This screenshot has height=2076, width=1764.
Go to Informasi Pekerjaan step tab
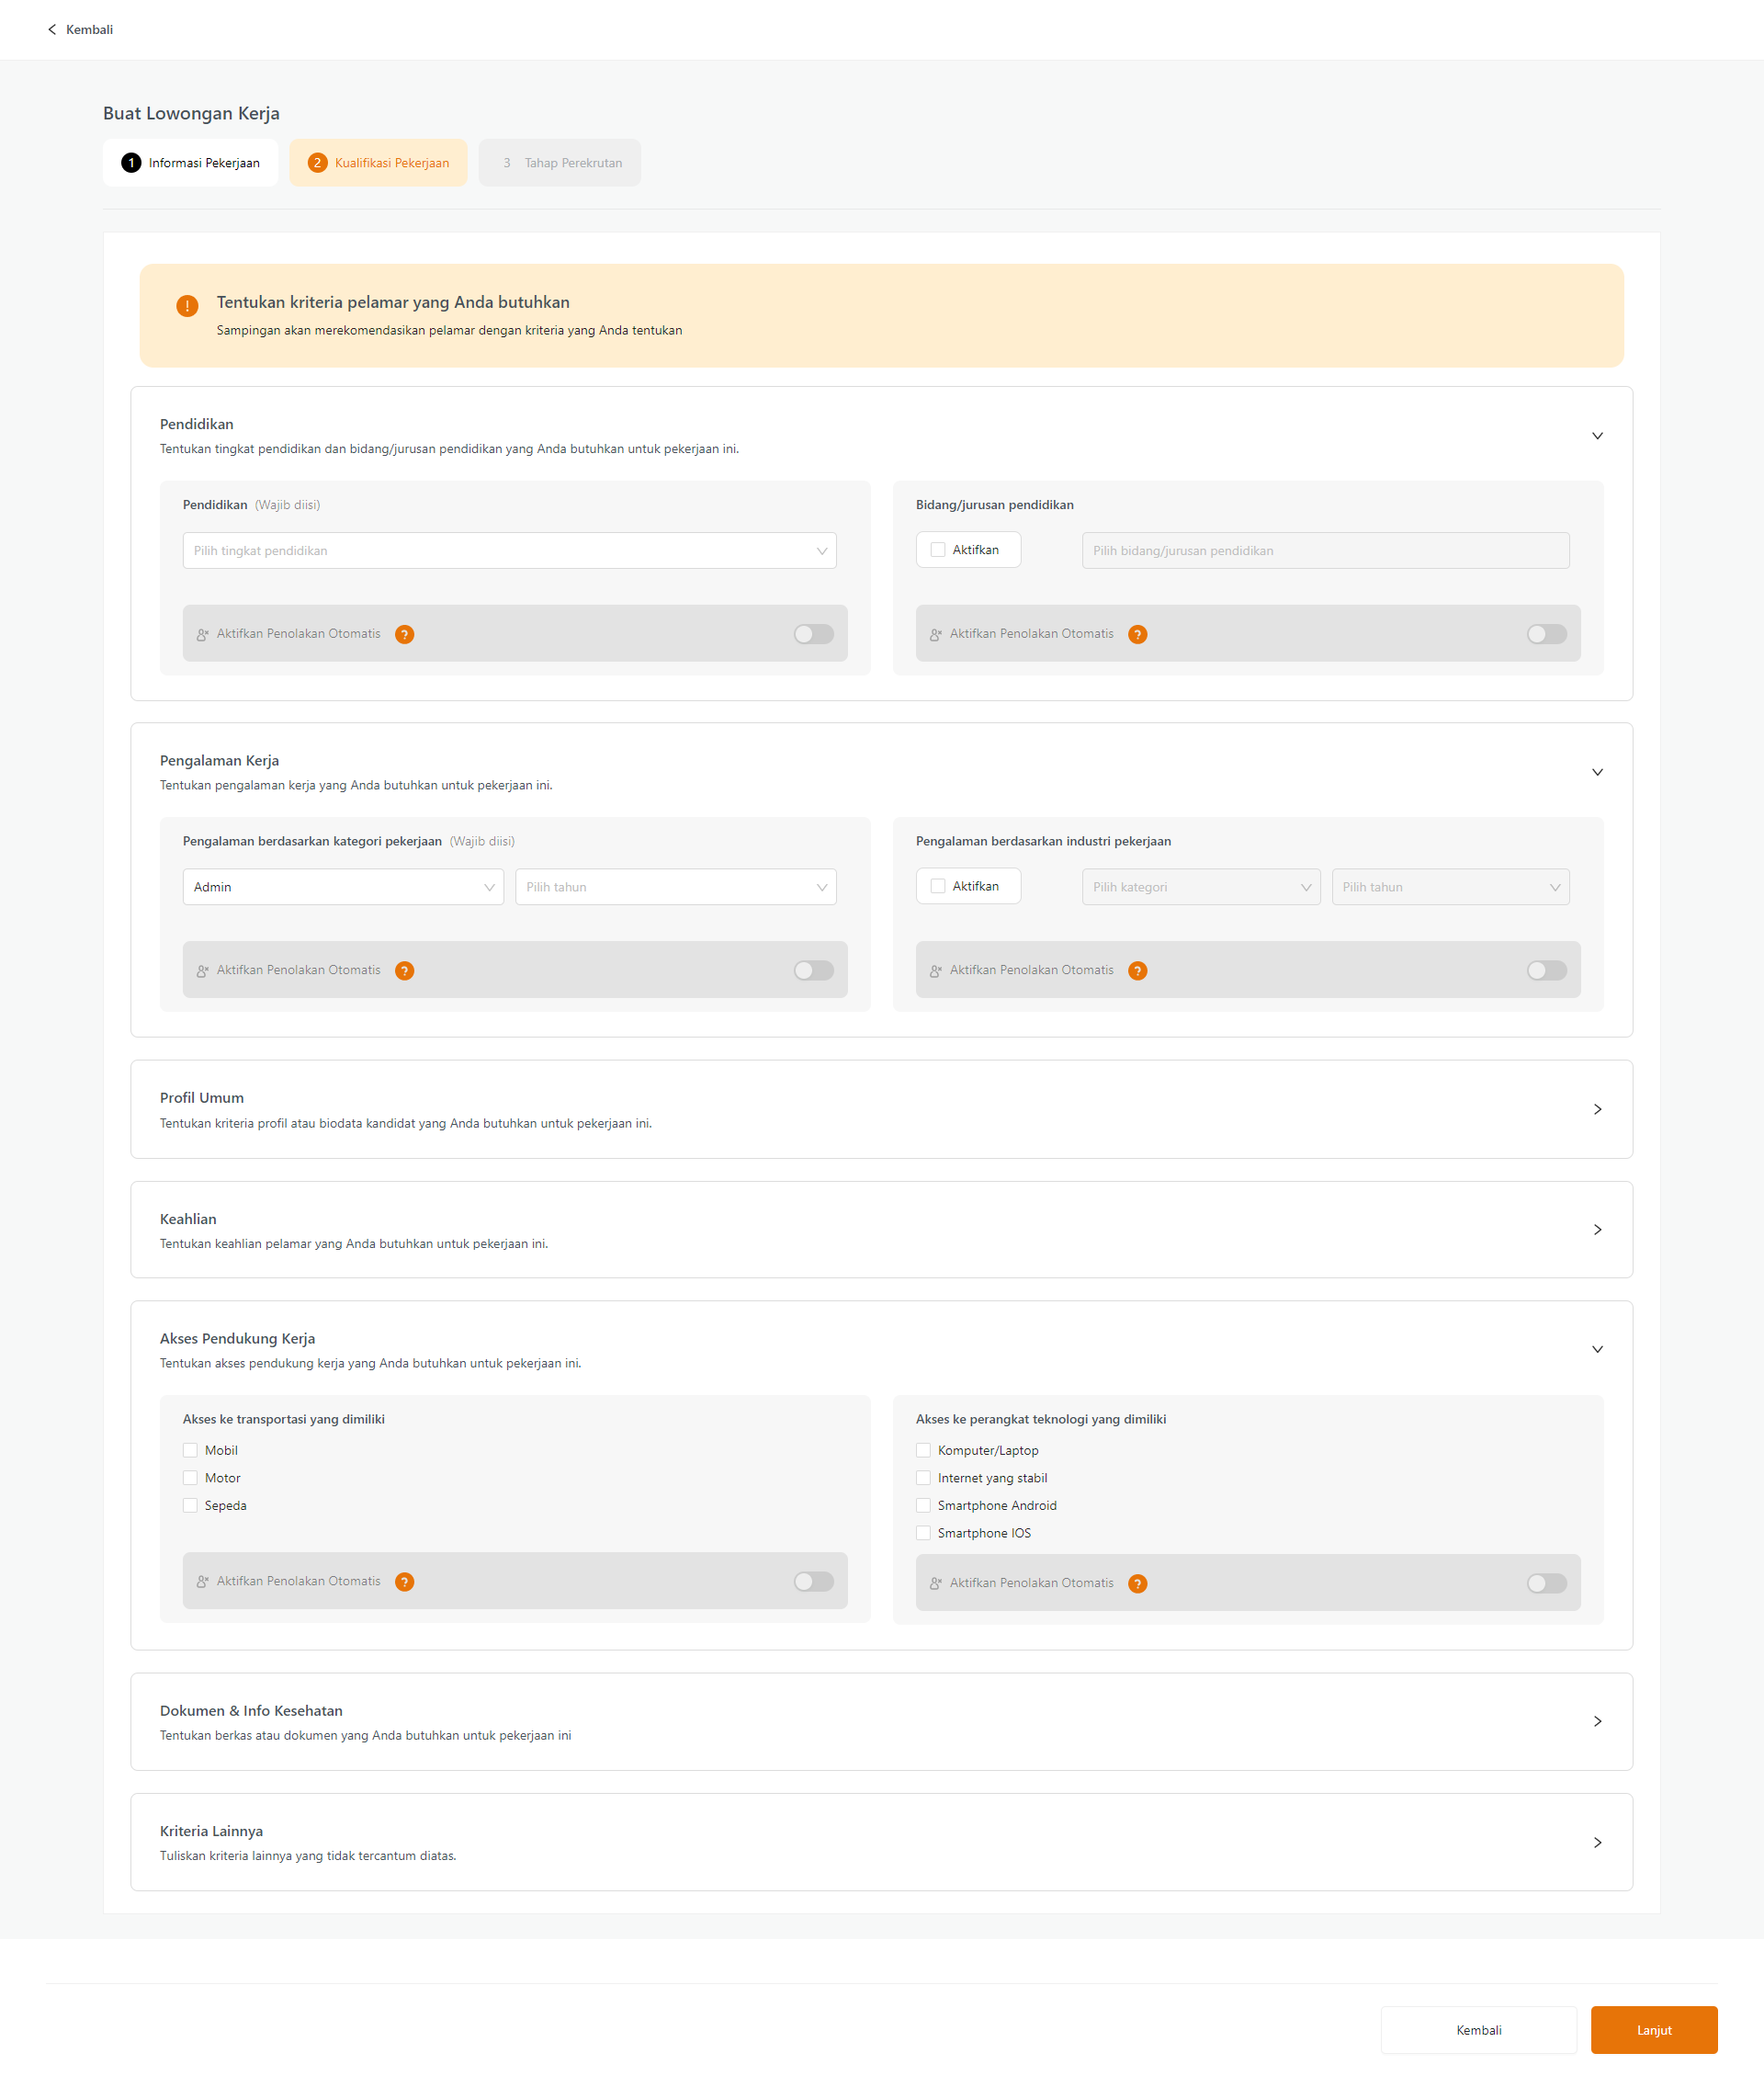[190, 163]
